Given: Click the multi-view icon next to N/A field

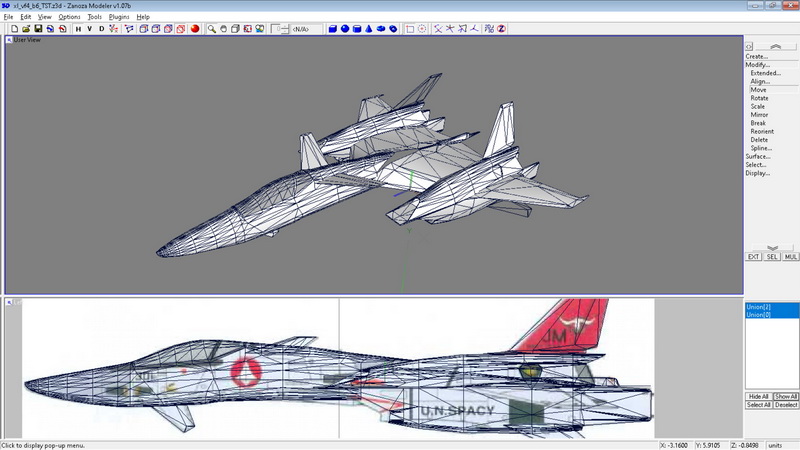Looking at the screenshot, I should (260, 29).
